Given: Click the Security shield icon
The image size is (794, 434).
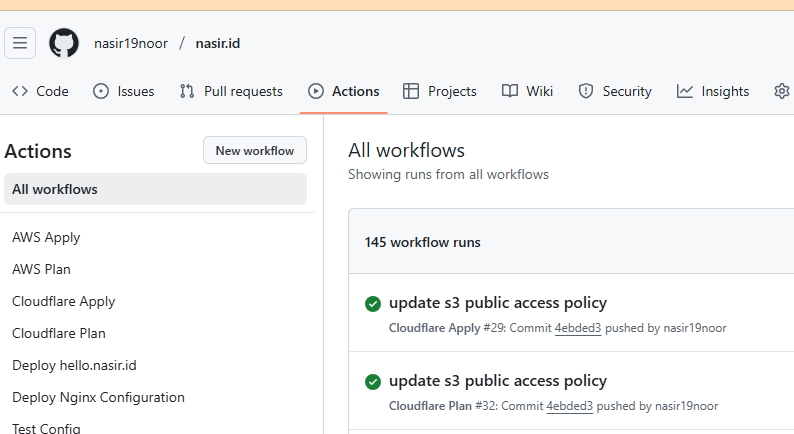Looking at the screenshot, I should click(585, 91).
